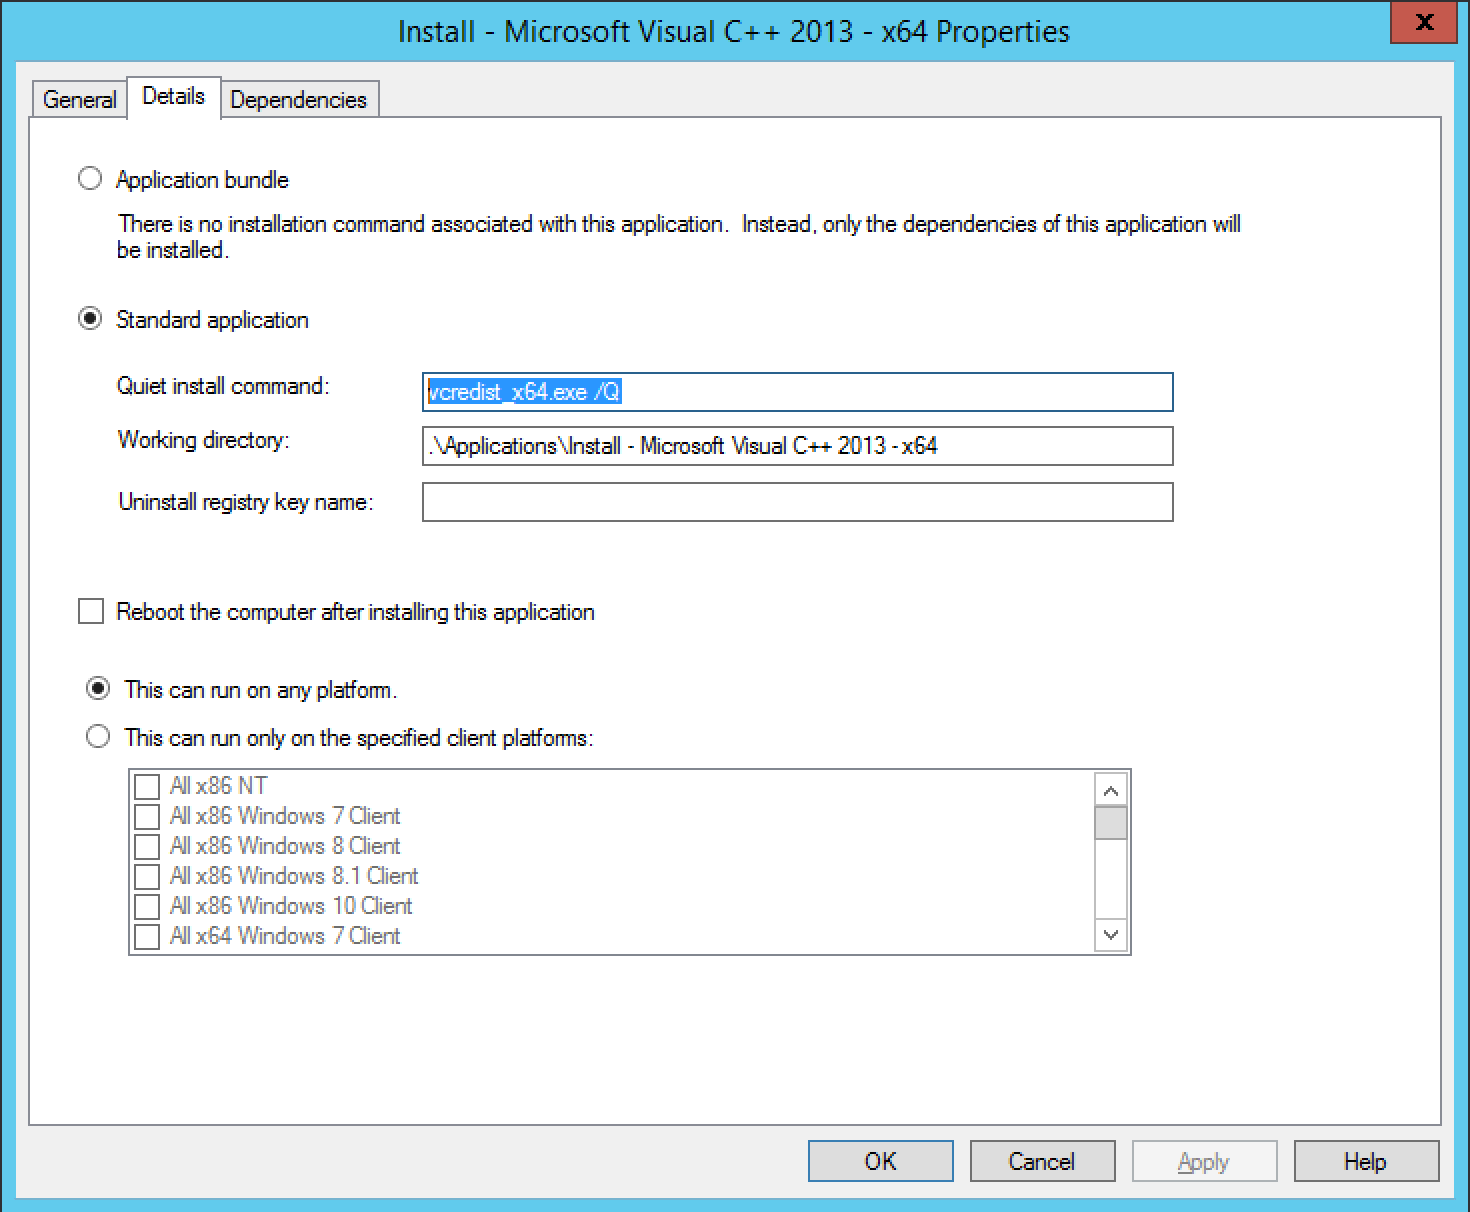Enable reboot after installing this application
The image size is (1470, 1212).
tap(91, 611)
